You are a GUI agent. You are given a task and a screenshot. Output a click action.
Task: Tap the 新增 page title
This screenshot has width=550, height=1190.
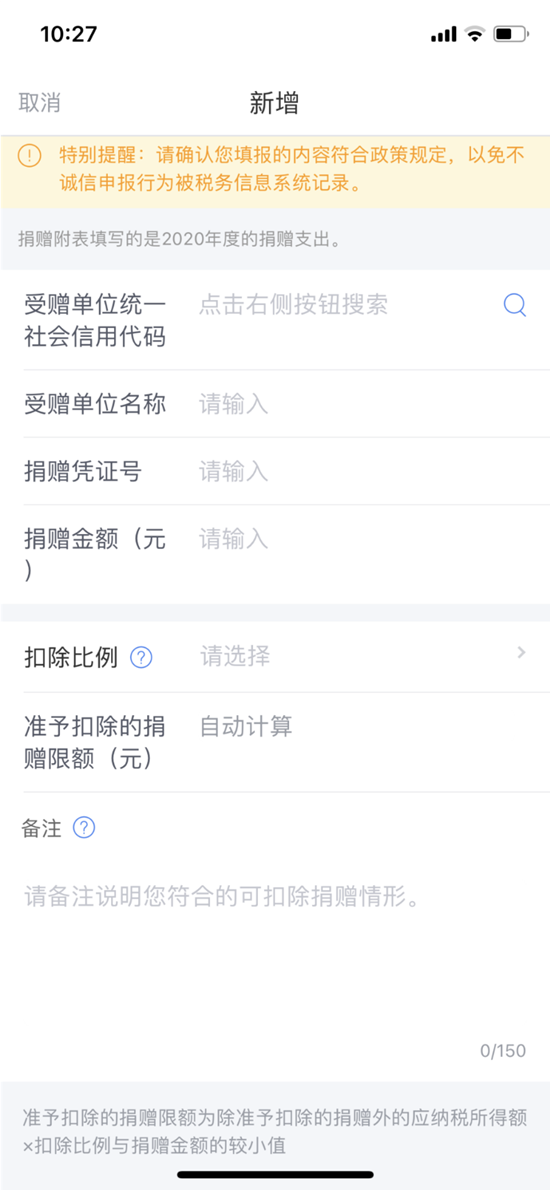(275, 102)
